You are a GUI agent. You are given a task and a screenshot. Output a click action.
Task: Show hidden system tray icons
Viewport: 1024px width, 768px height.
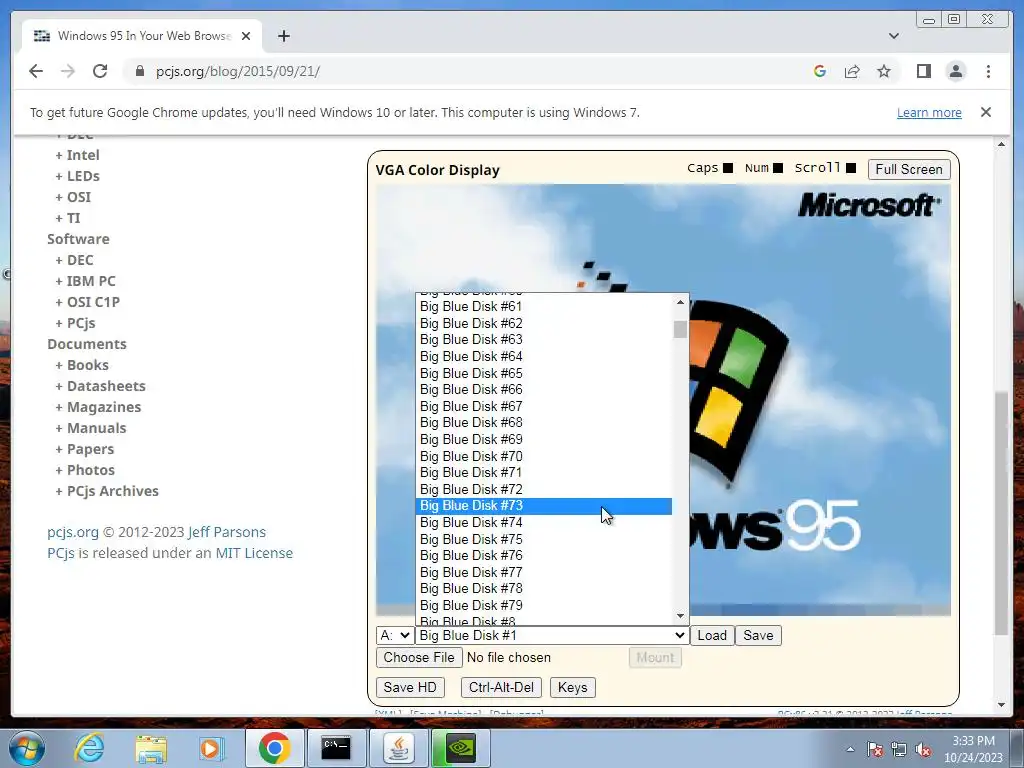coord(850,749)
